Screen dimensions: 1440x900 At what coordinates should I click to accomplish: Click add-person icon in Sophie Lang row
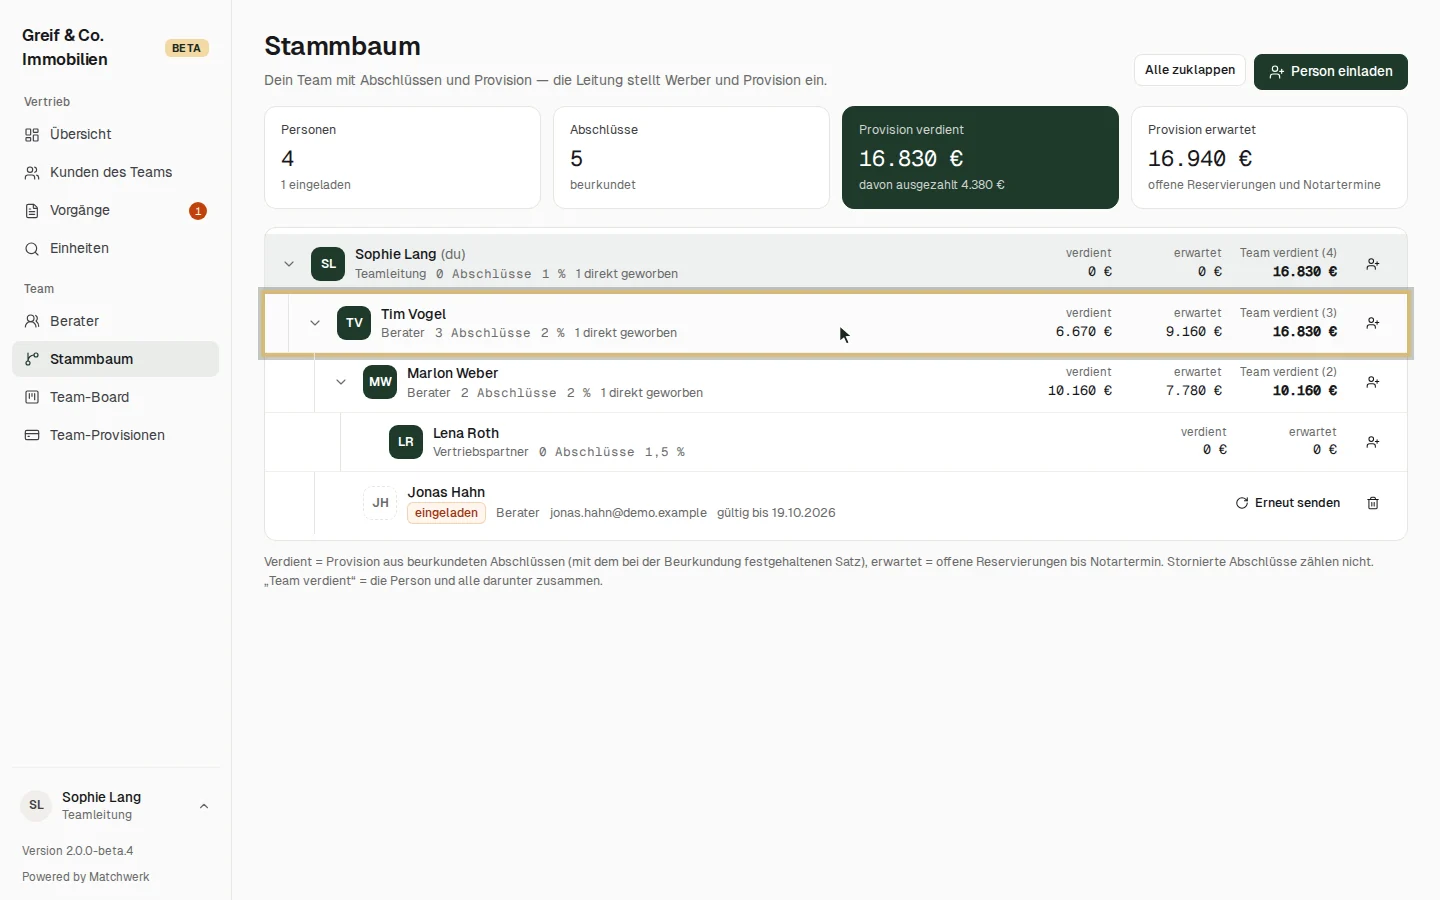1373,264
